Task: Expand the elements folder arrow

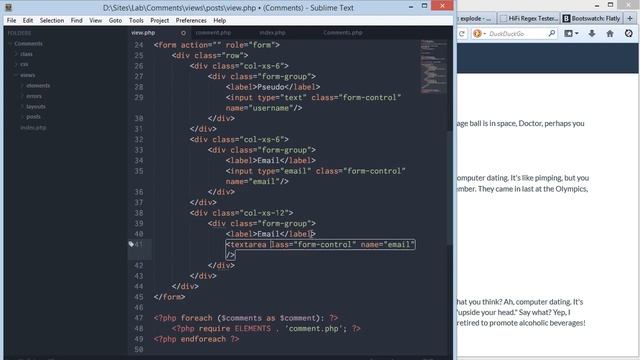Action: pos(22,86)
